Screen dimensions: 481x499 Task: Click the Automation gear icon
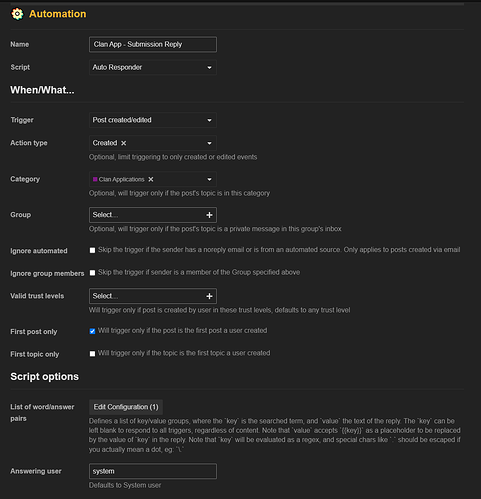pyautogui.click(x=17, y=14)
